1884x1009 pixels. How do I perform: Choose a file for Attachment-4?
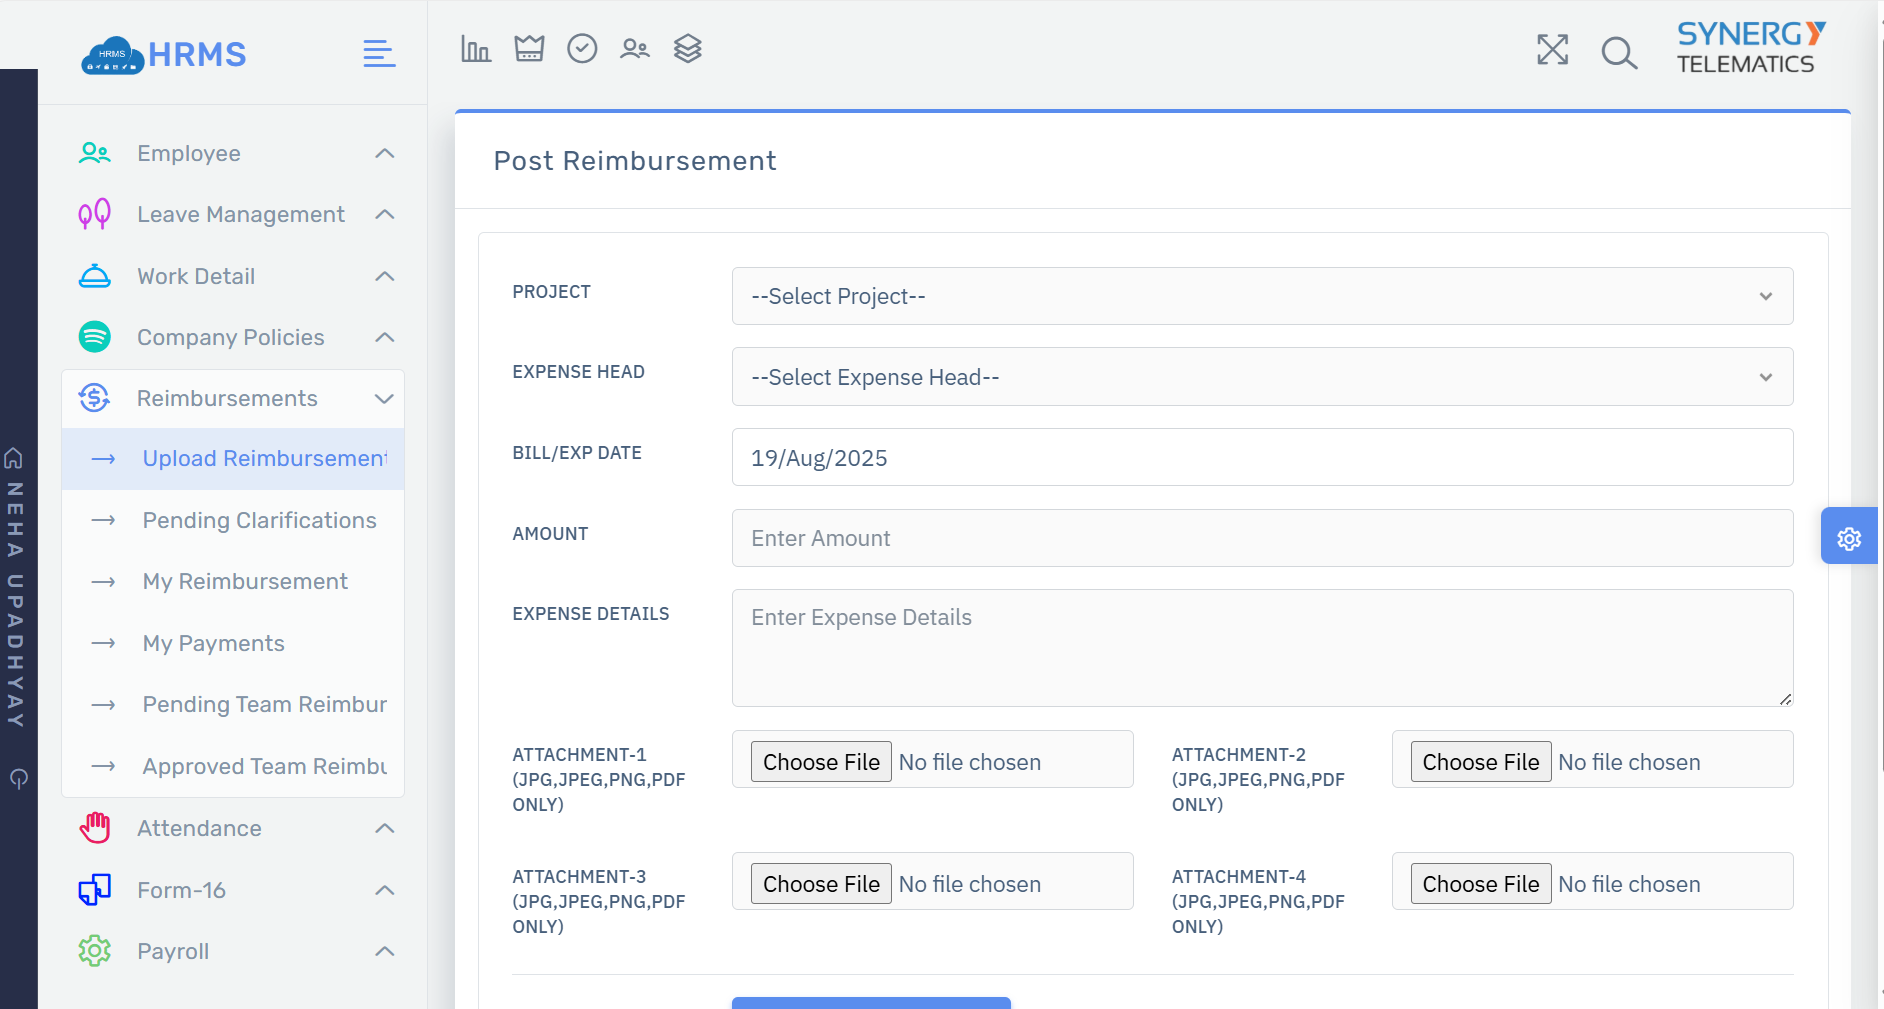[x=1480, y=884]
